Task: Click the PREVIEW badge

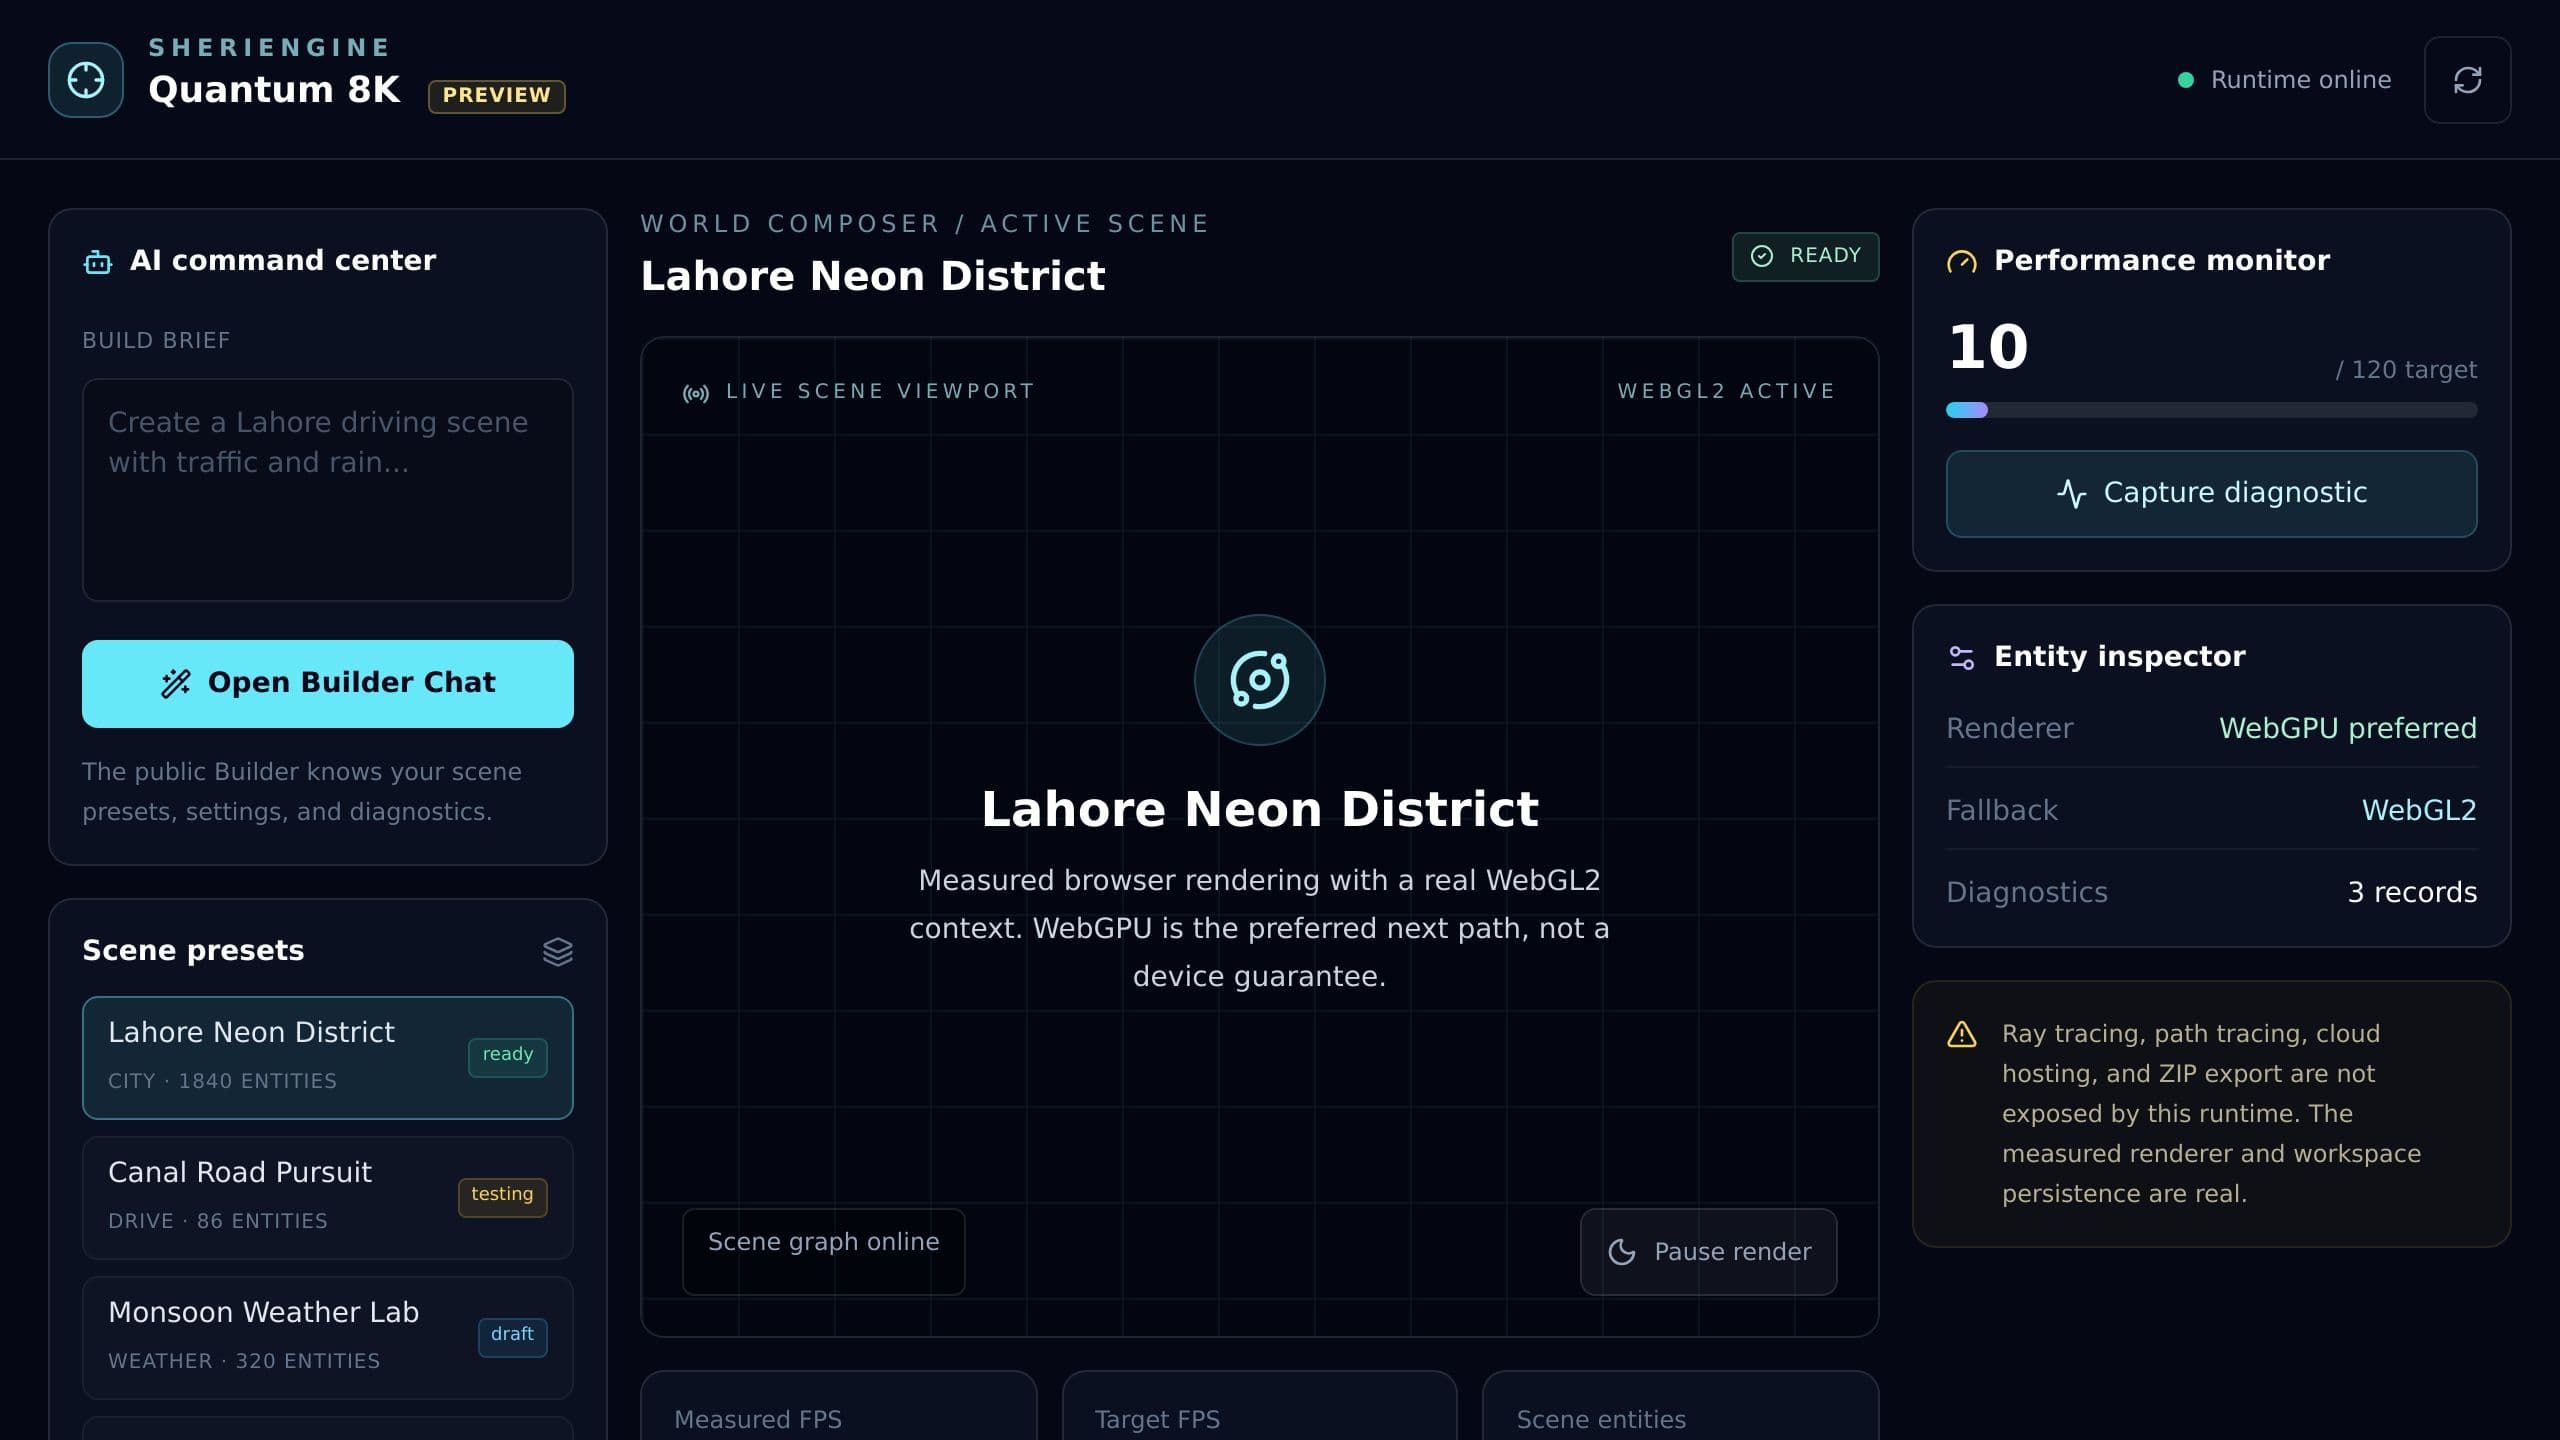Action: pyautogui.click(x=497, y=96)
